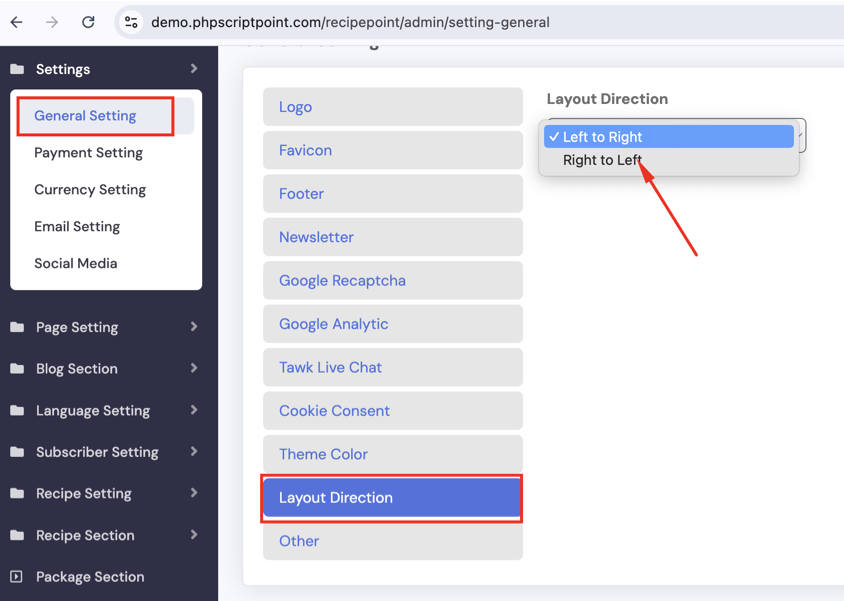Image resolution: width=844 pixels, height=601 pixels.
Task: Switch to the Footer tab
Action: 393,194
